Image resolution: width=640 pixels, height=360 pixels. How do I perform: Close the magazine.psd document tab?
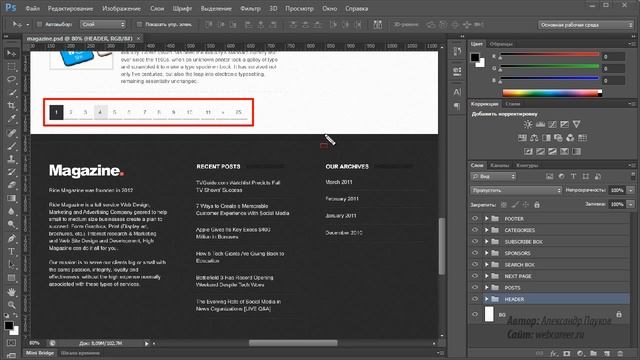139,38
